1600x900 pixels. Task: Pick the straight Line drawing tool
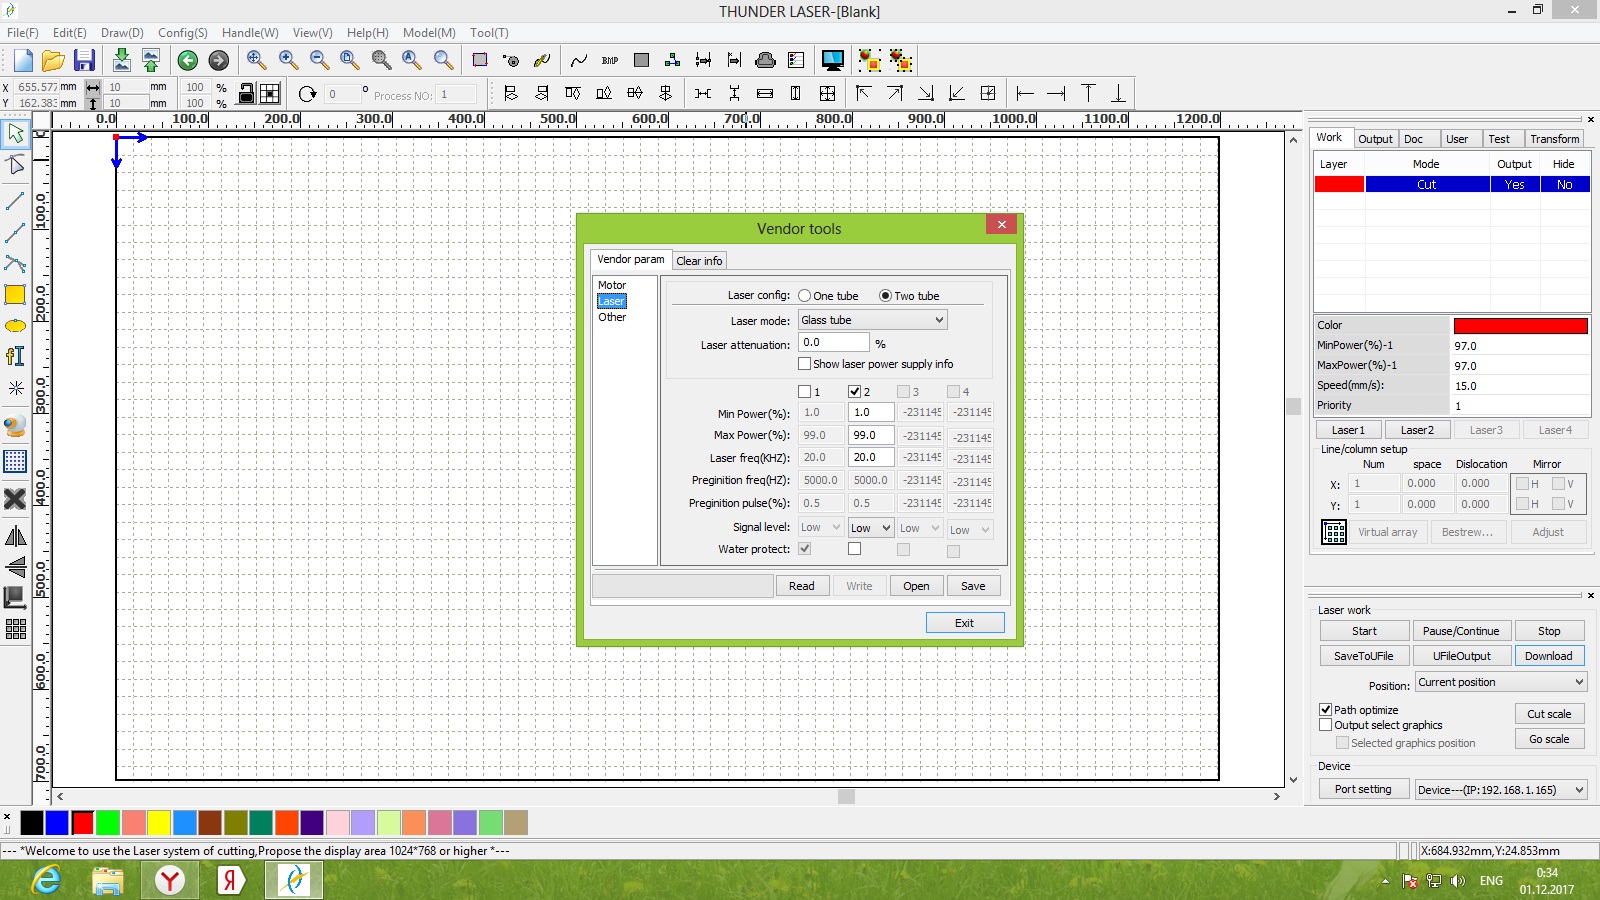pos(15,201)
